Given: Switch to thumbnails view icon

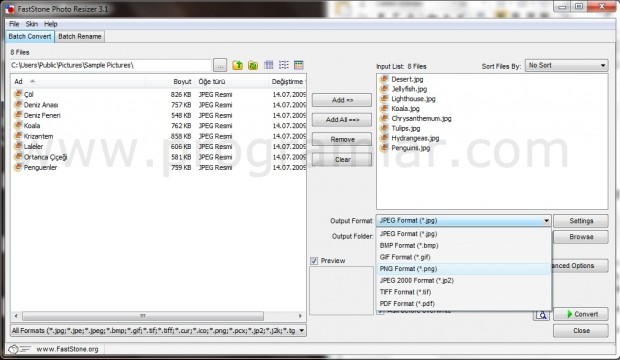Looking at the screenshot, I should 268,65.
